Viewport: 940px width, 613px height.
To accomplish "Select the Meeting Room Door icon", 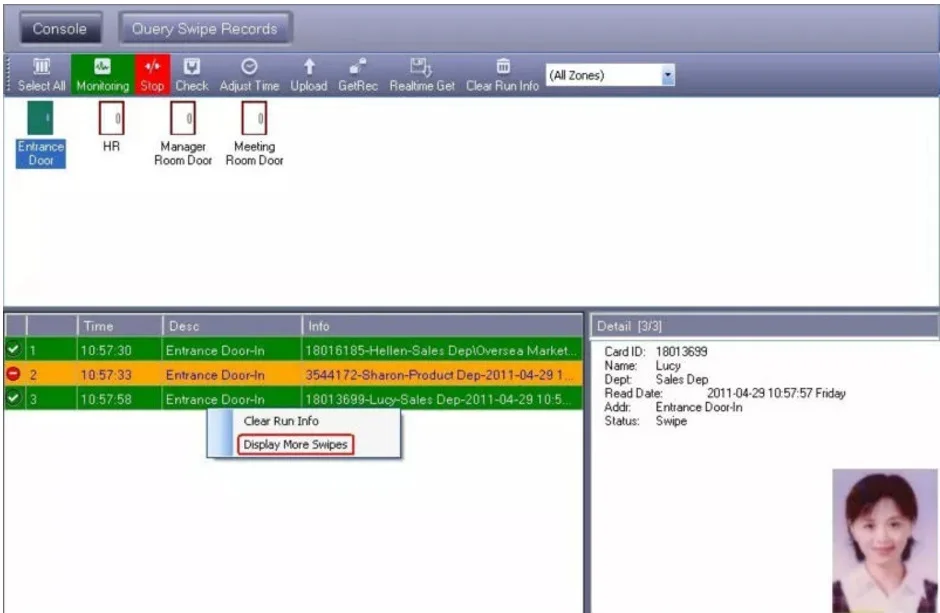I will pos(254,134).
